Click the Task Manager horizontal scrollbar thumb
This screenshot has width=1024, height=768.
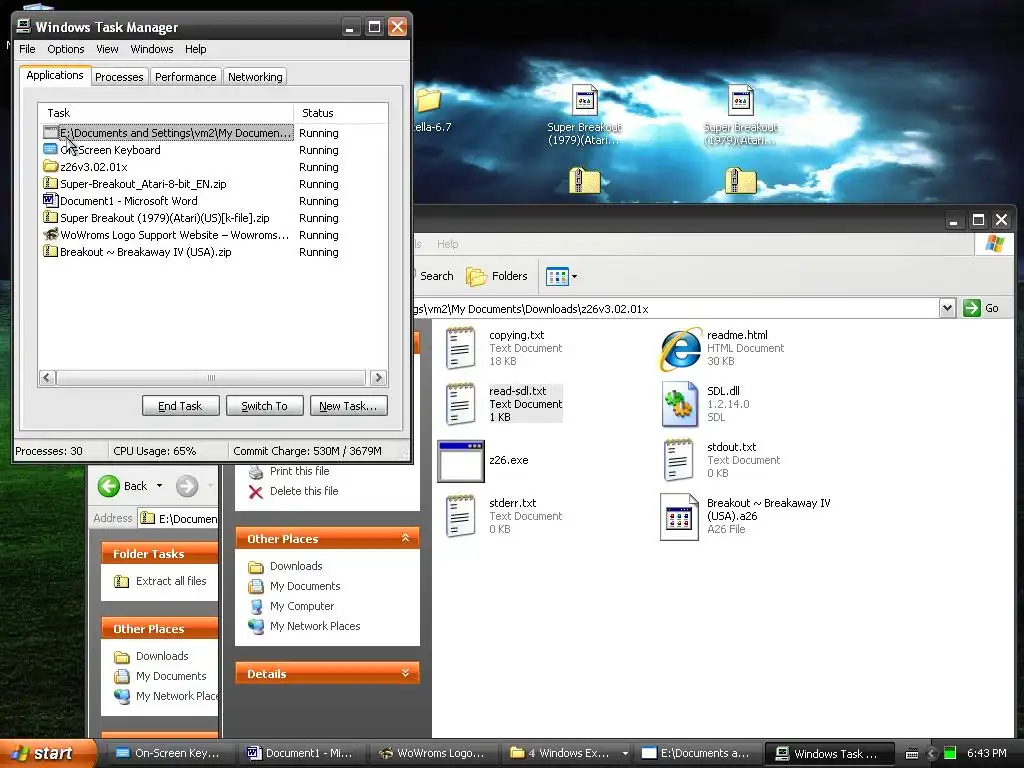point(211,377)
